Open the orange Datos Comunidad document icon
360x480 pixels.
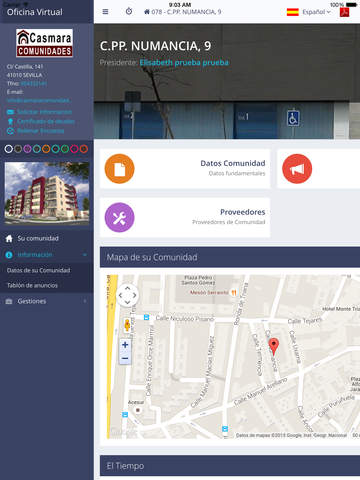119,169
